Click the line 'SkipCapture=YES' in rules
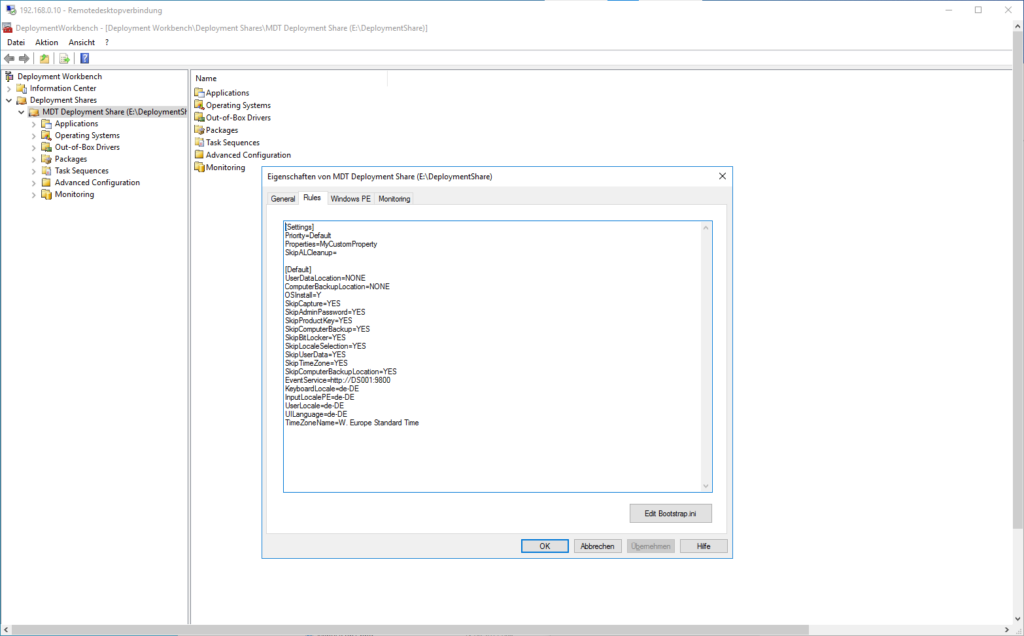Viewport: 1024px width, 636px height. pyautogui.click(x=313, y=304)
